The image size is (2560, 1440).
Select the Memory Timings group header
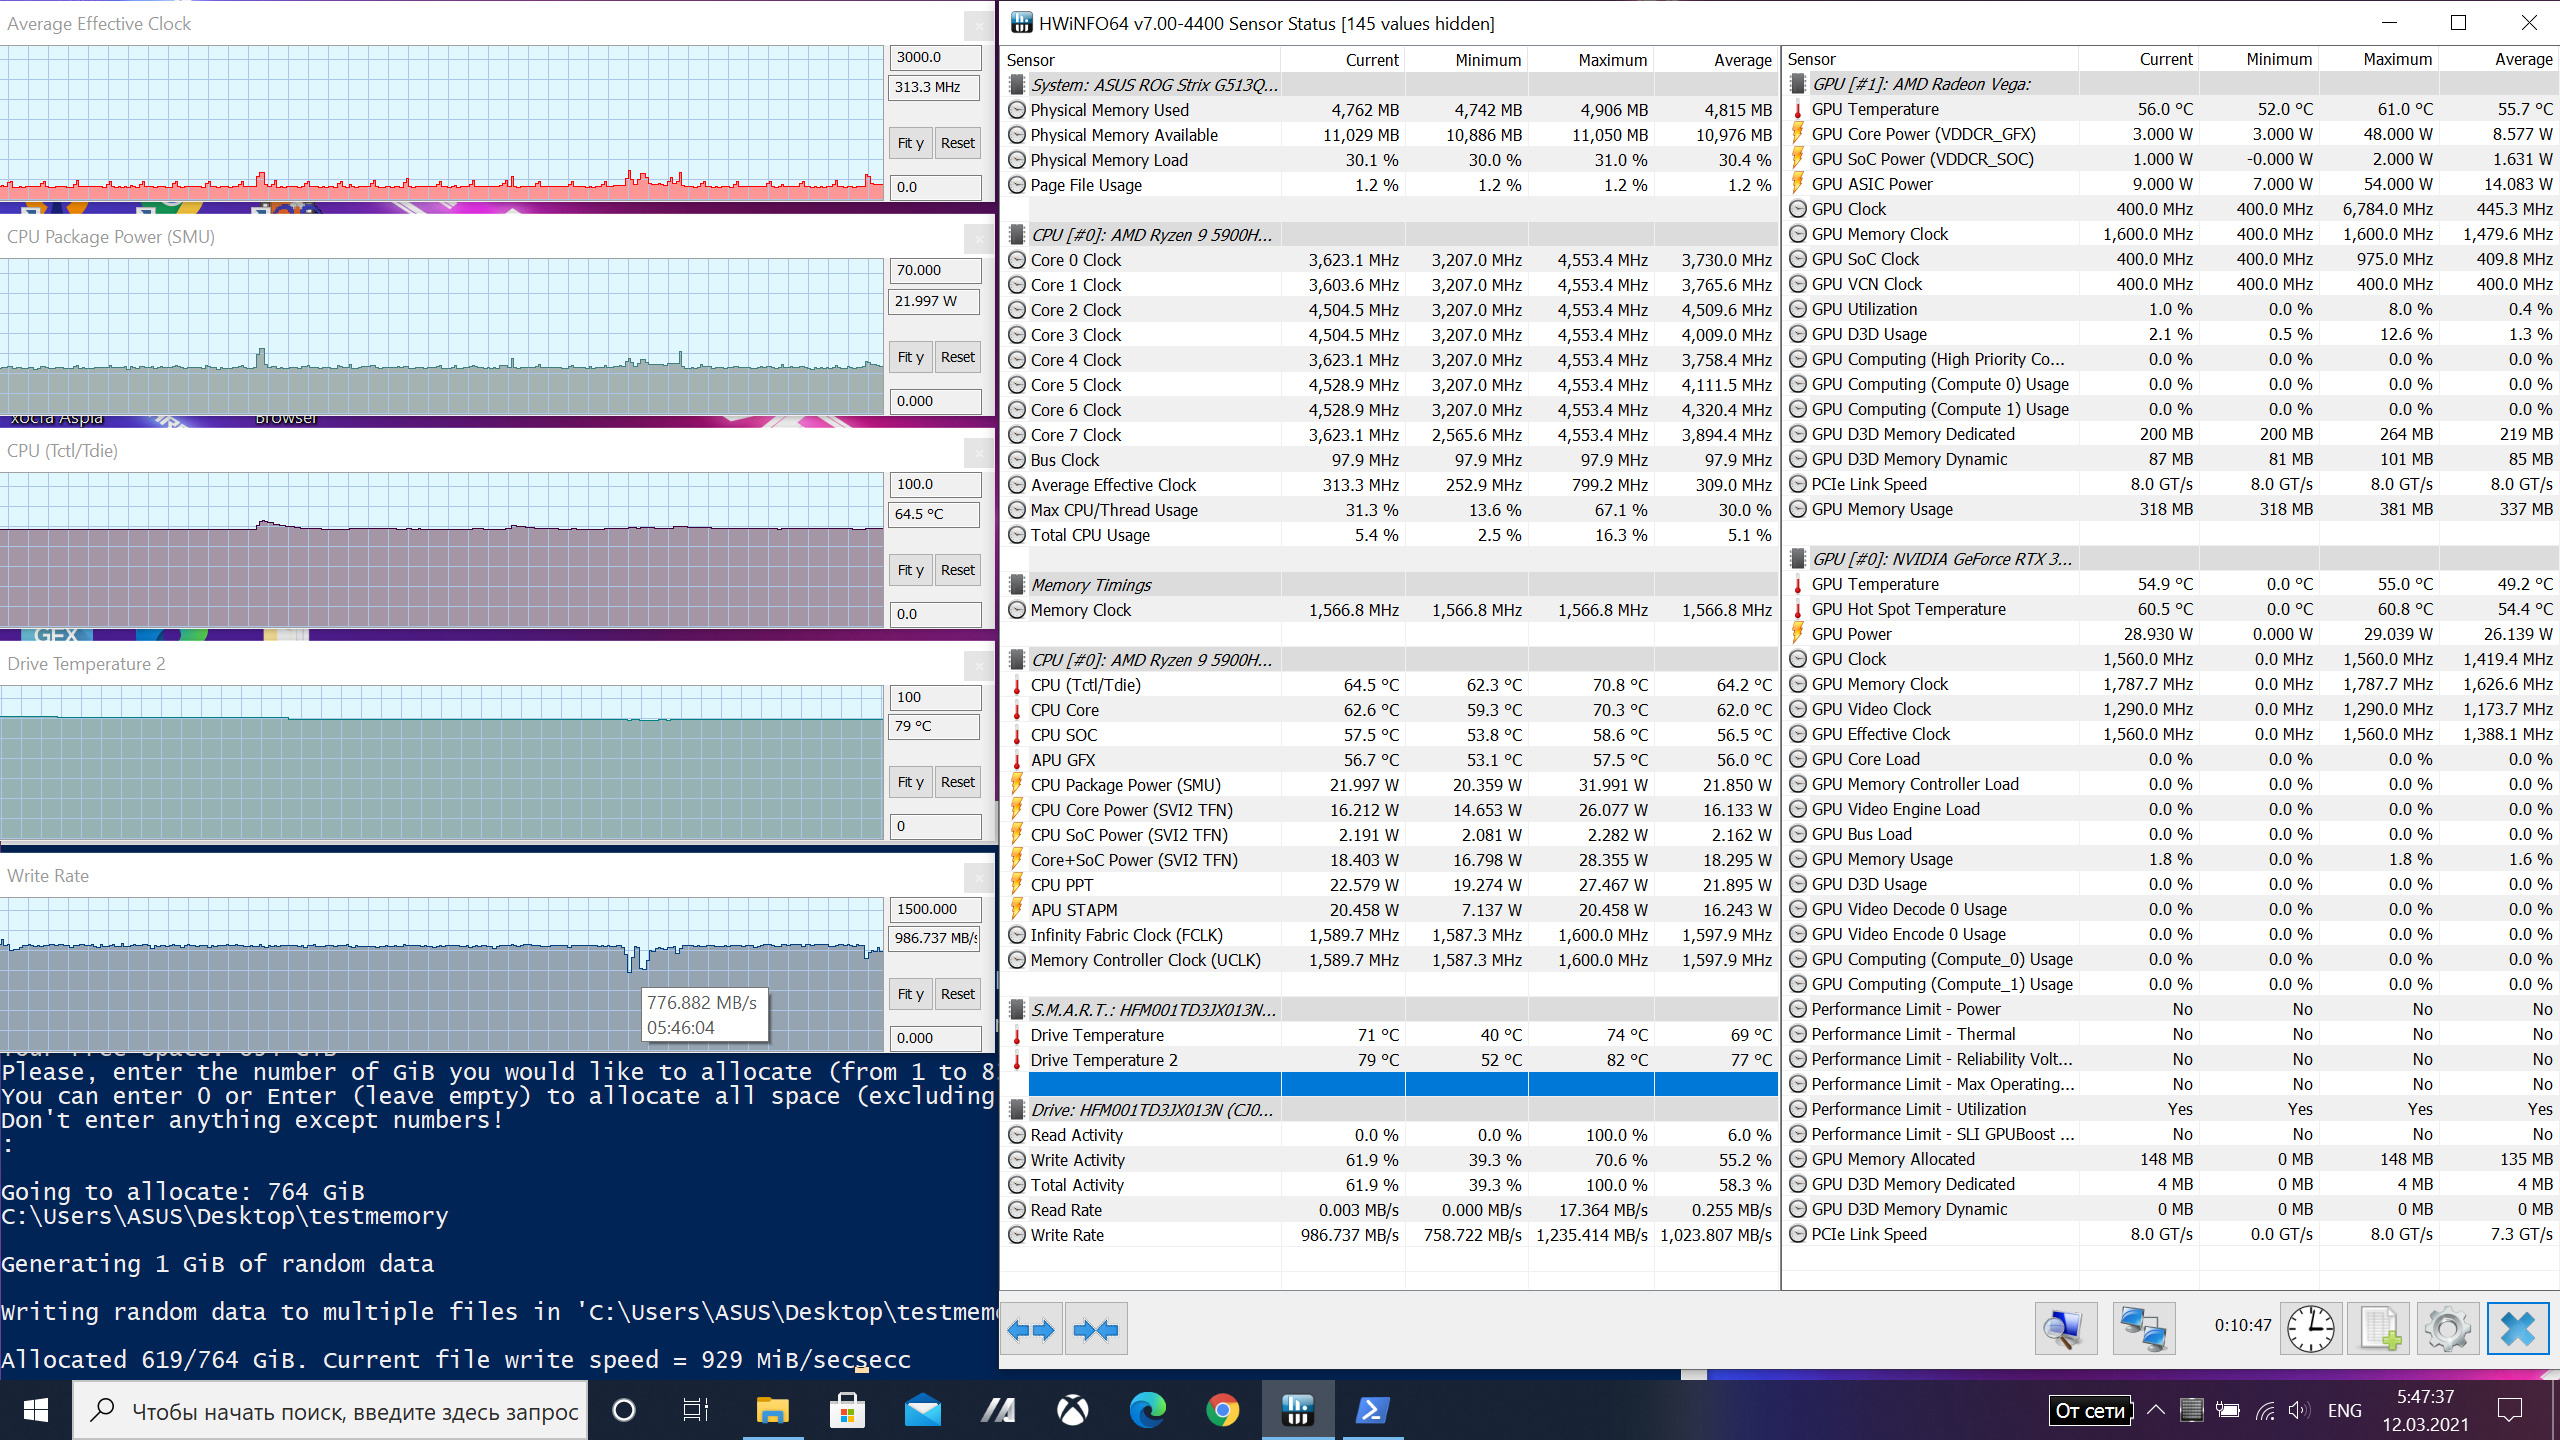(x=1390, y=585)
